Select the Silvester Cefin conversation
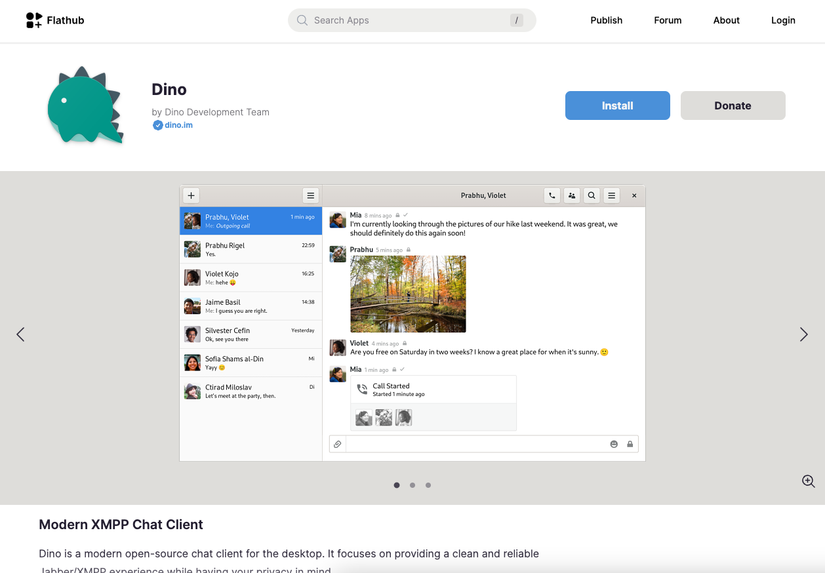Viewport: 825px width, 573px height. pos(251,334)
